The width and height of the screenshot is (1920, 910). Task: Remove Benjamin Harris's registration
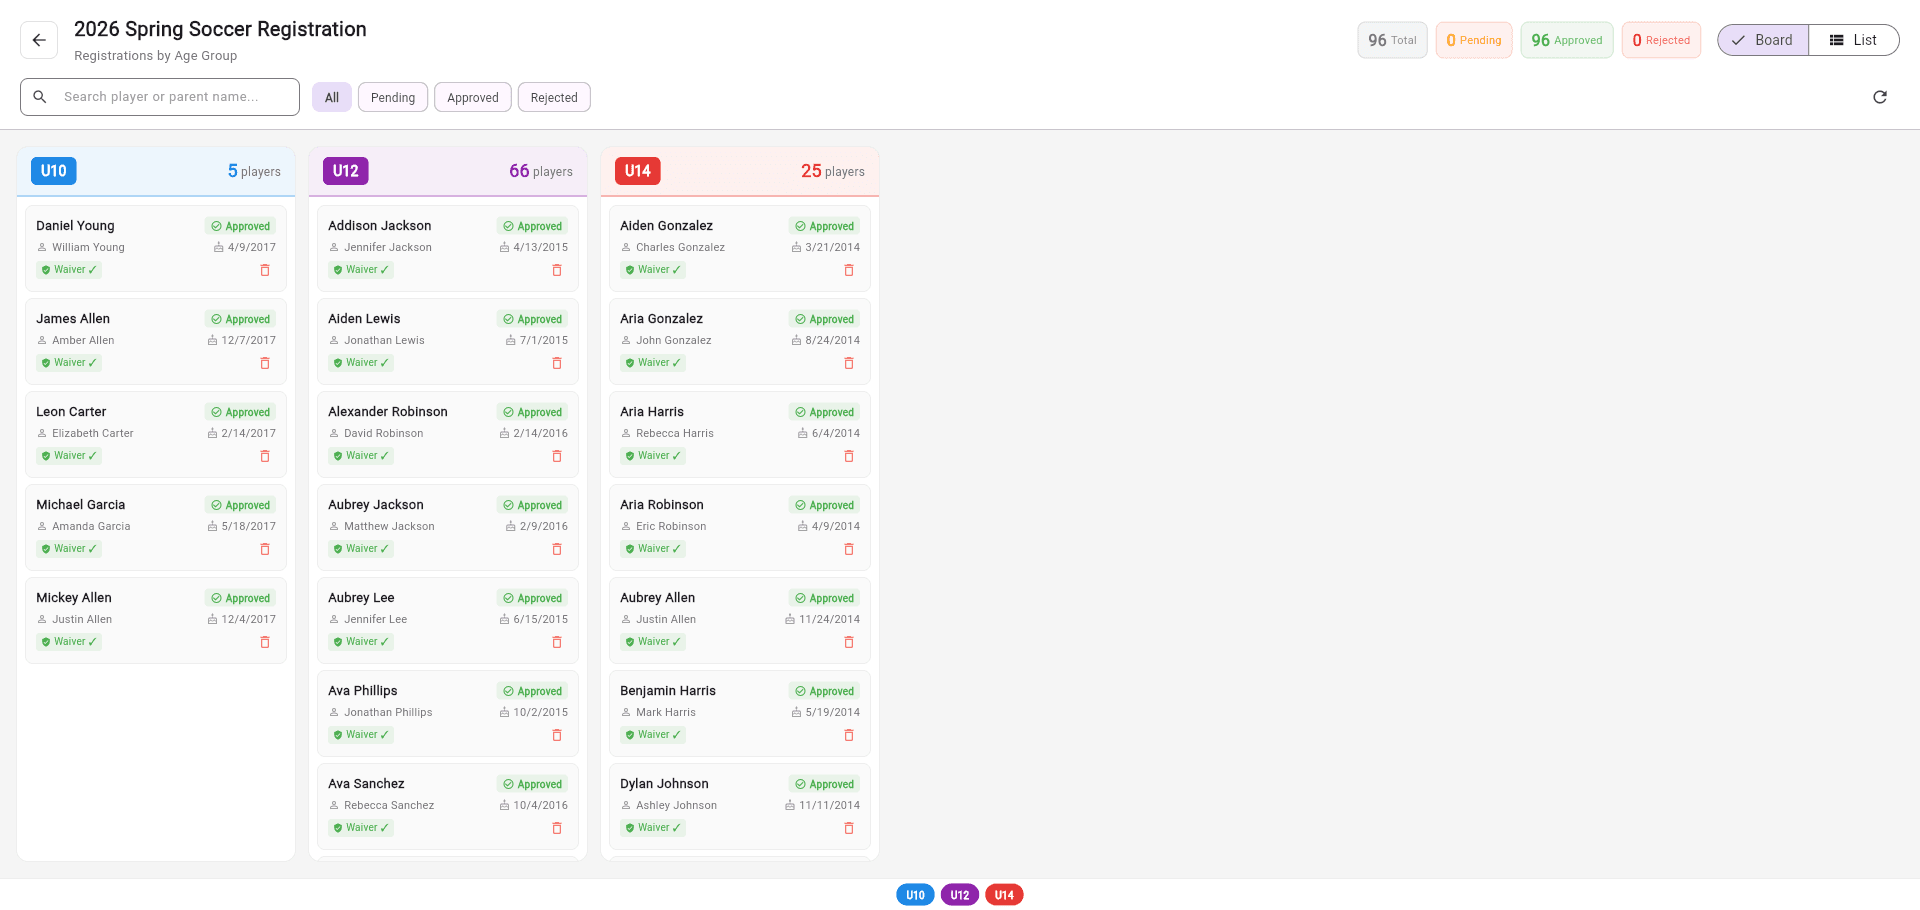coord(849,735)
